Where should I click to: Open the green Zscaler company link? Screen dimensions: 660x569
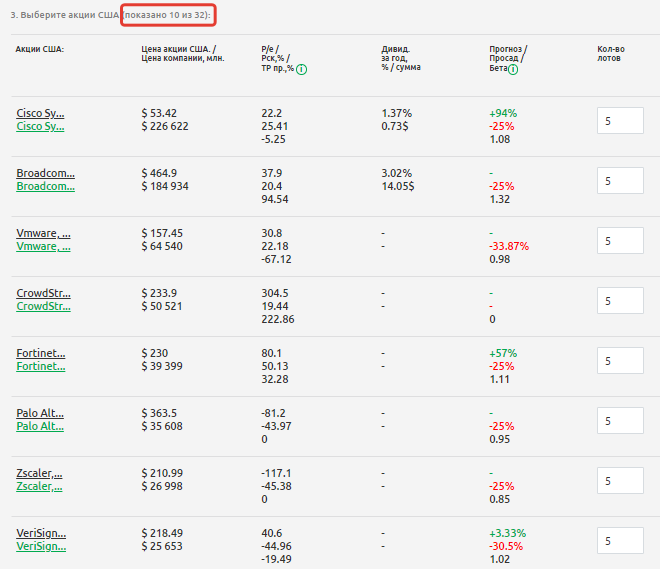[x=39, y=486]
